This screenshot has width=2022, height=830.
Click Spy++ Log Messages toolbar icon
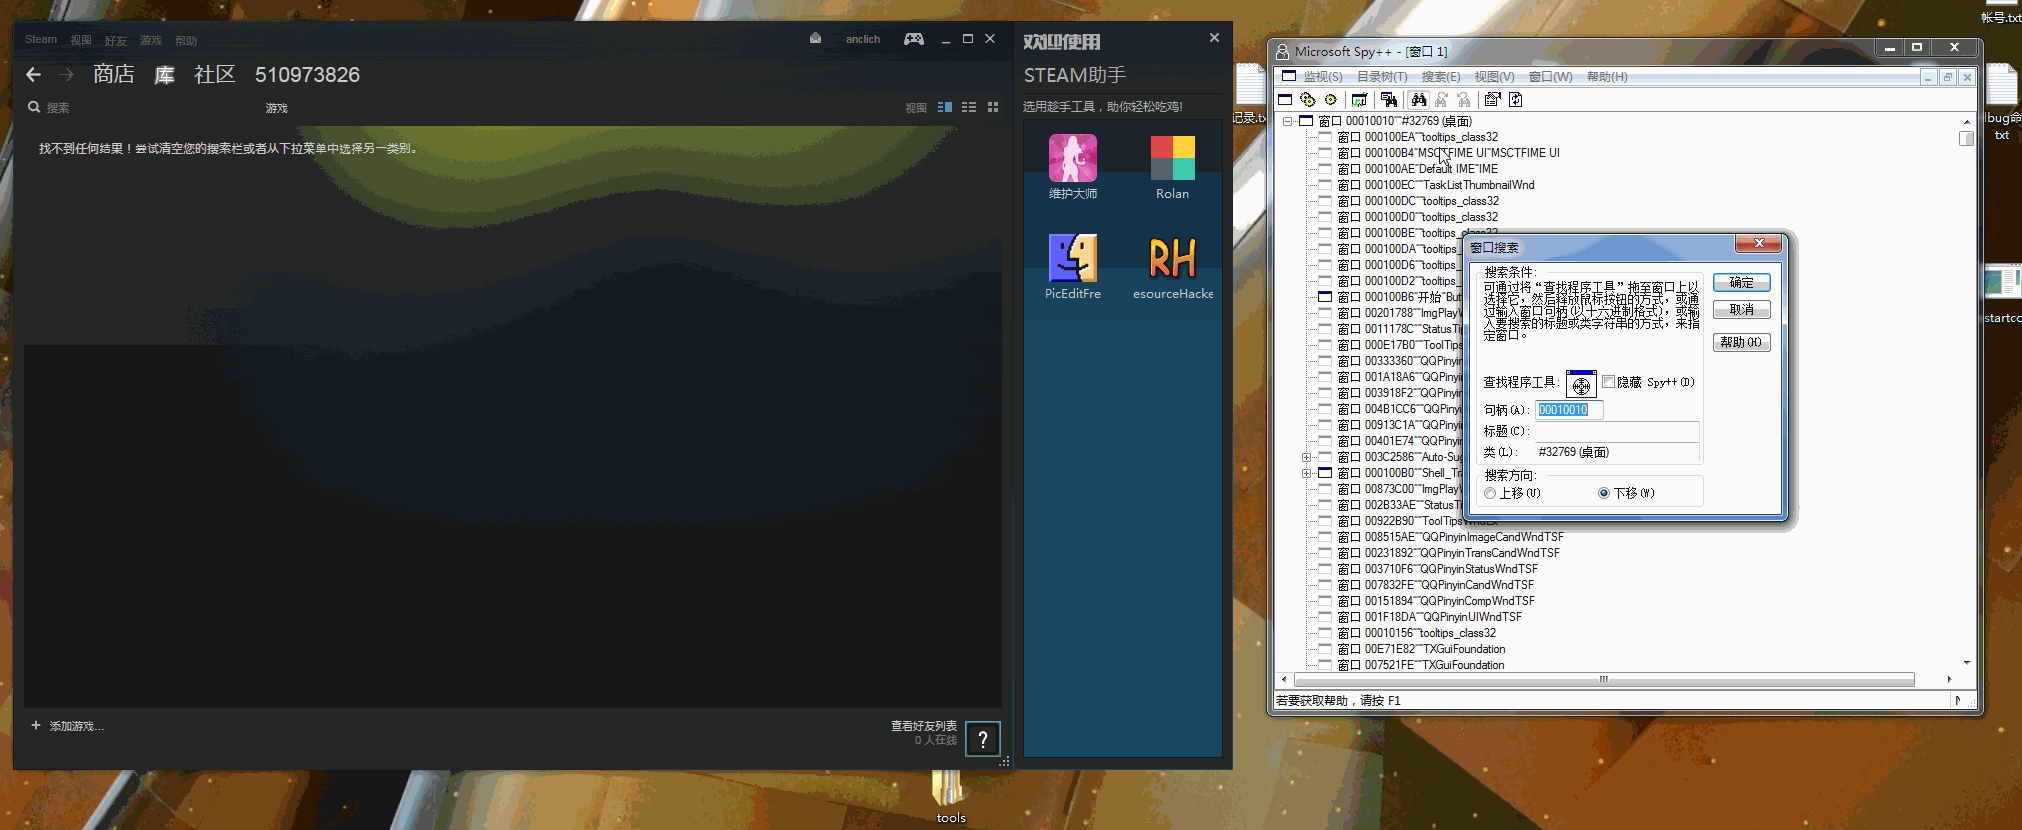tap(1359, 100)
